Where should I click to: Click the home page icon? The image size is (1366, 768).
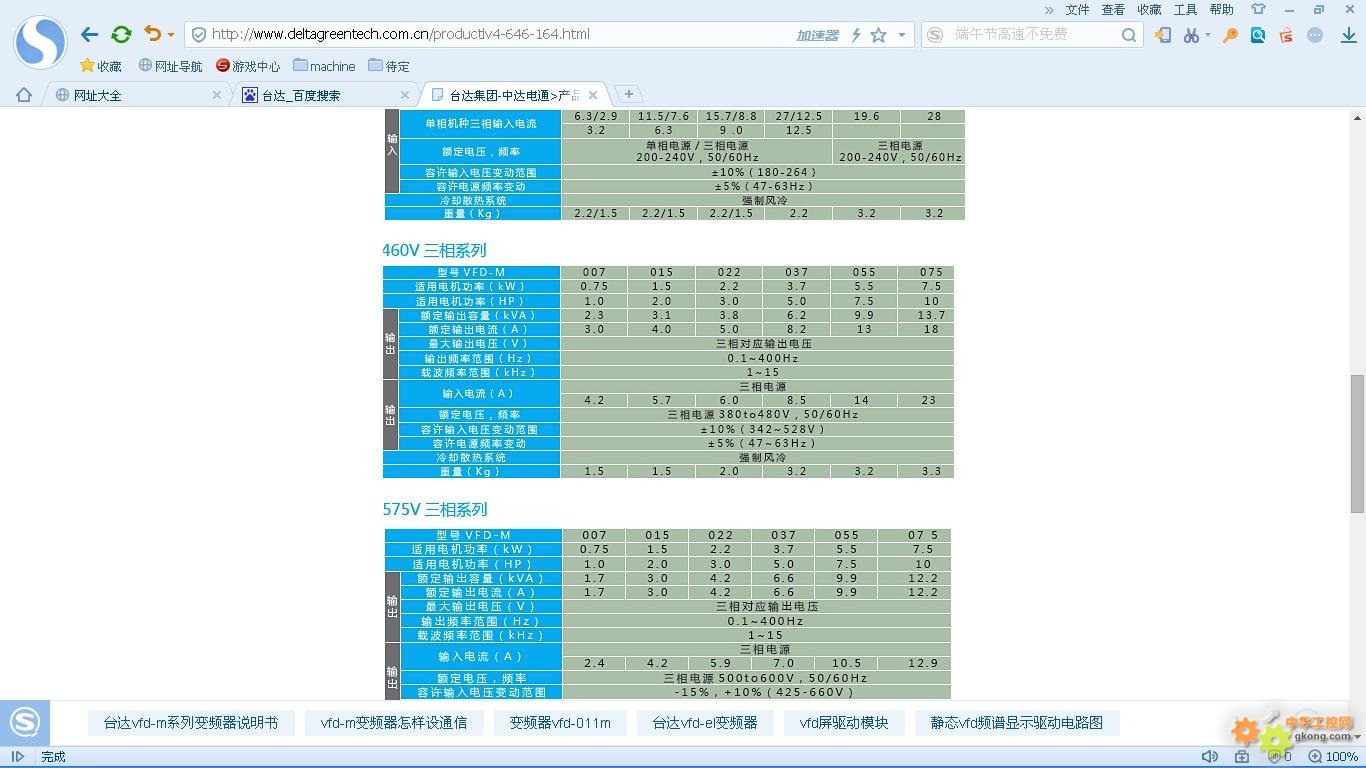pos(24,95)
